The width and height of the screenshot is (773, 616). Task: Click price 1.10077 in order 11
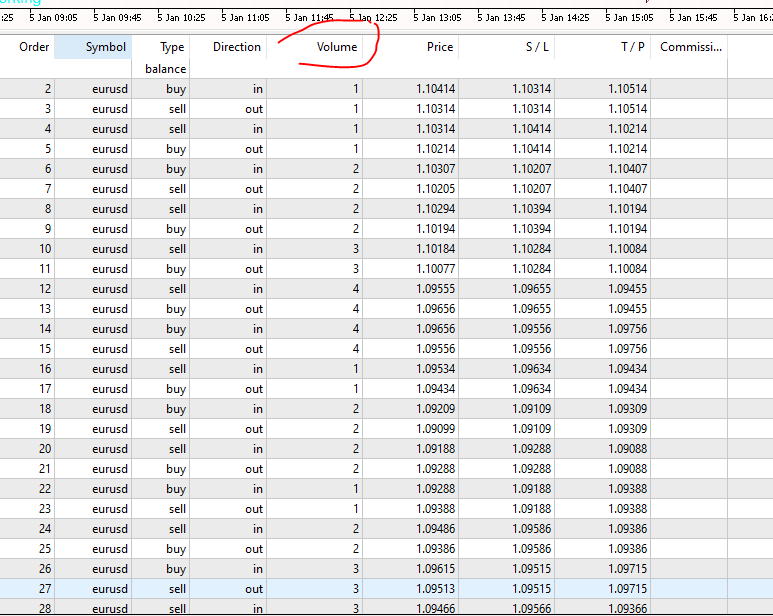[x=436, y=269]
